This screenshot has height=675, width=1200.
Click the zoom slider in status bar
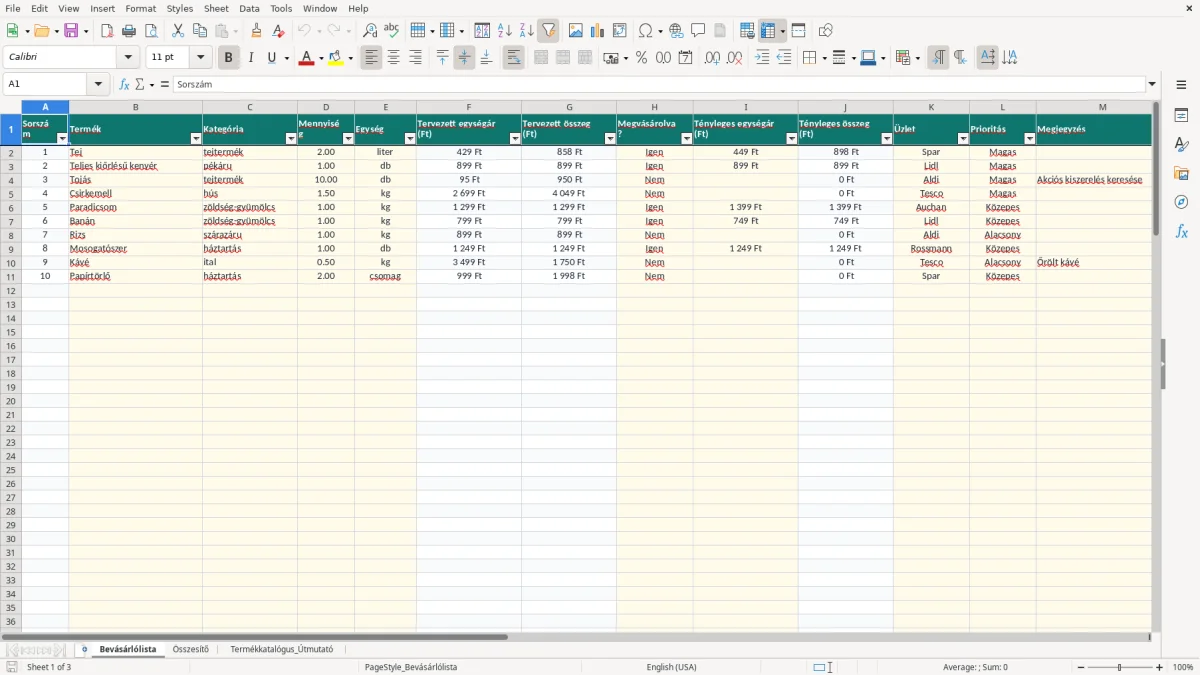[x=1120, y=667]
